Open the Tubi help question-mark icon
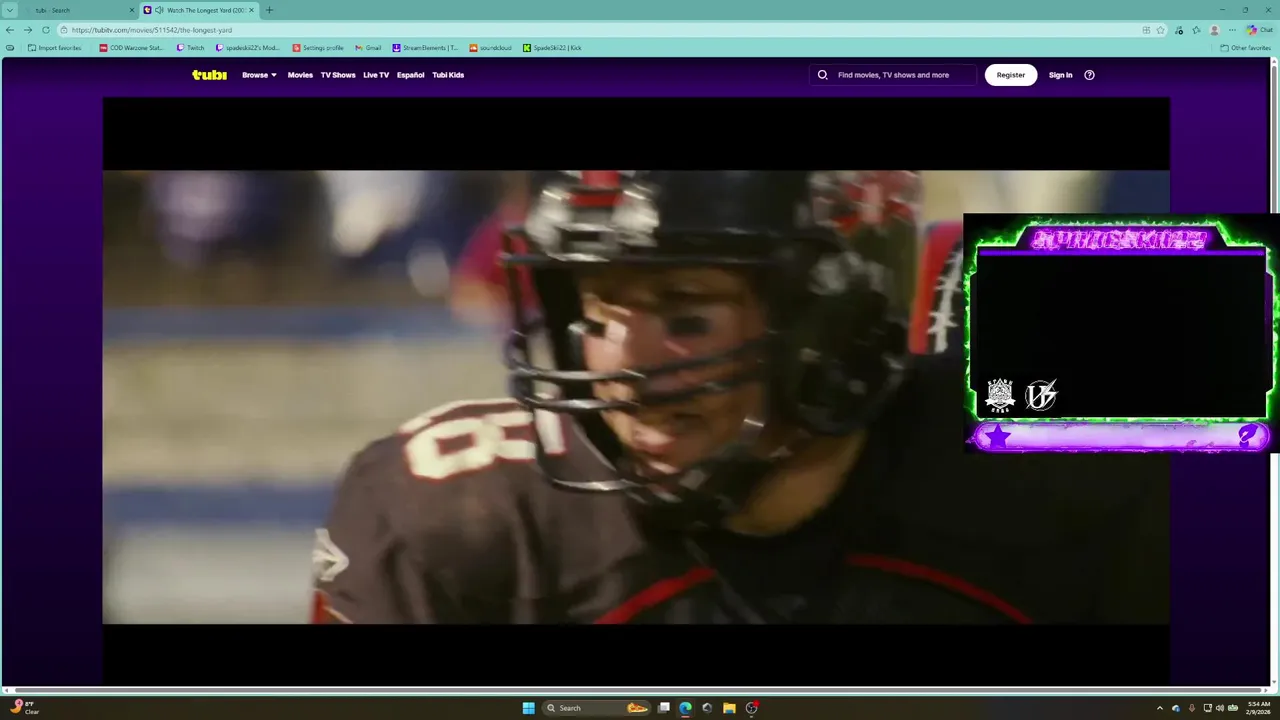 point(1089,75)
